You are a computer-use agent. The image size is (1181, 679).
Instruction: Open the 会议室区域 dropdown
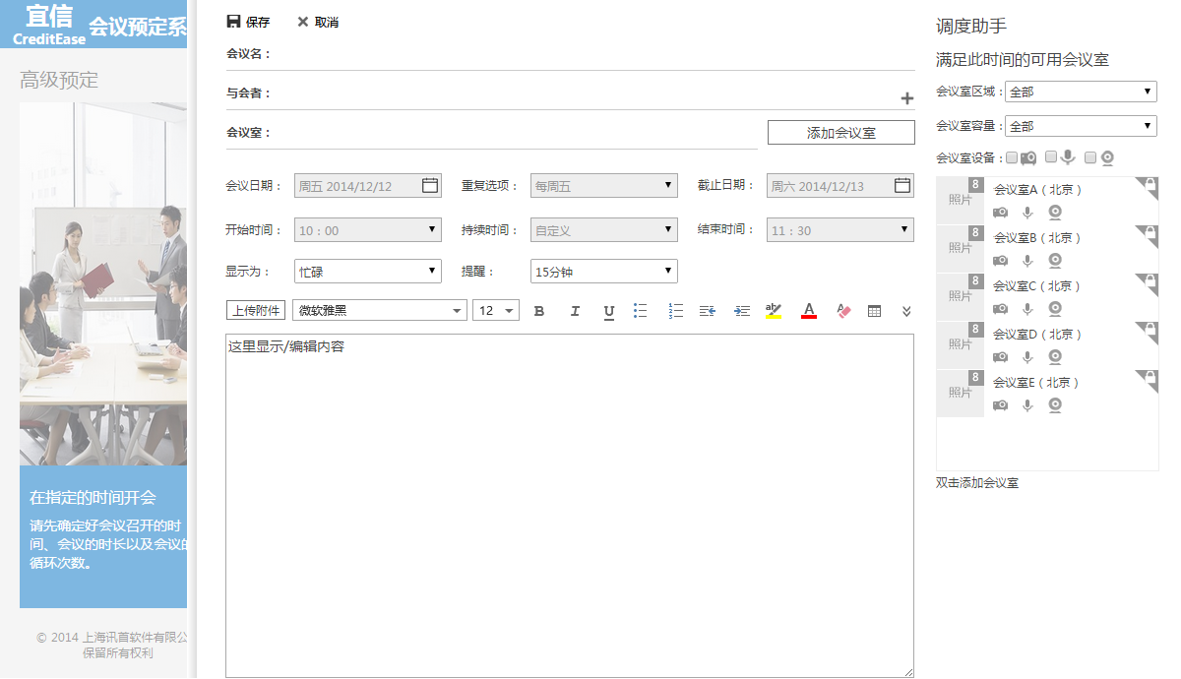tap(1081, 91)
